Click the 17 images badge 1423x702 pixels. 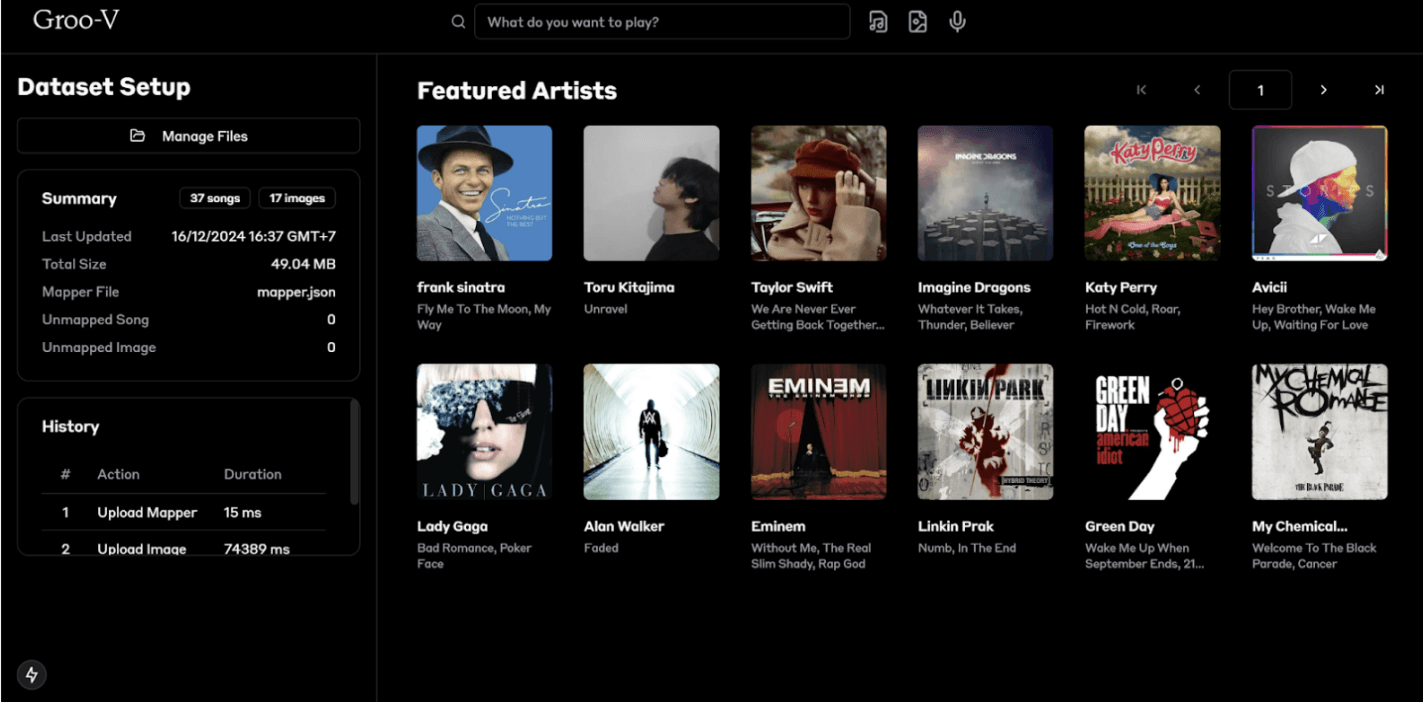[x=296, y=197]
